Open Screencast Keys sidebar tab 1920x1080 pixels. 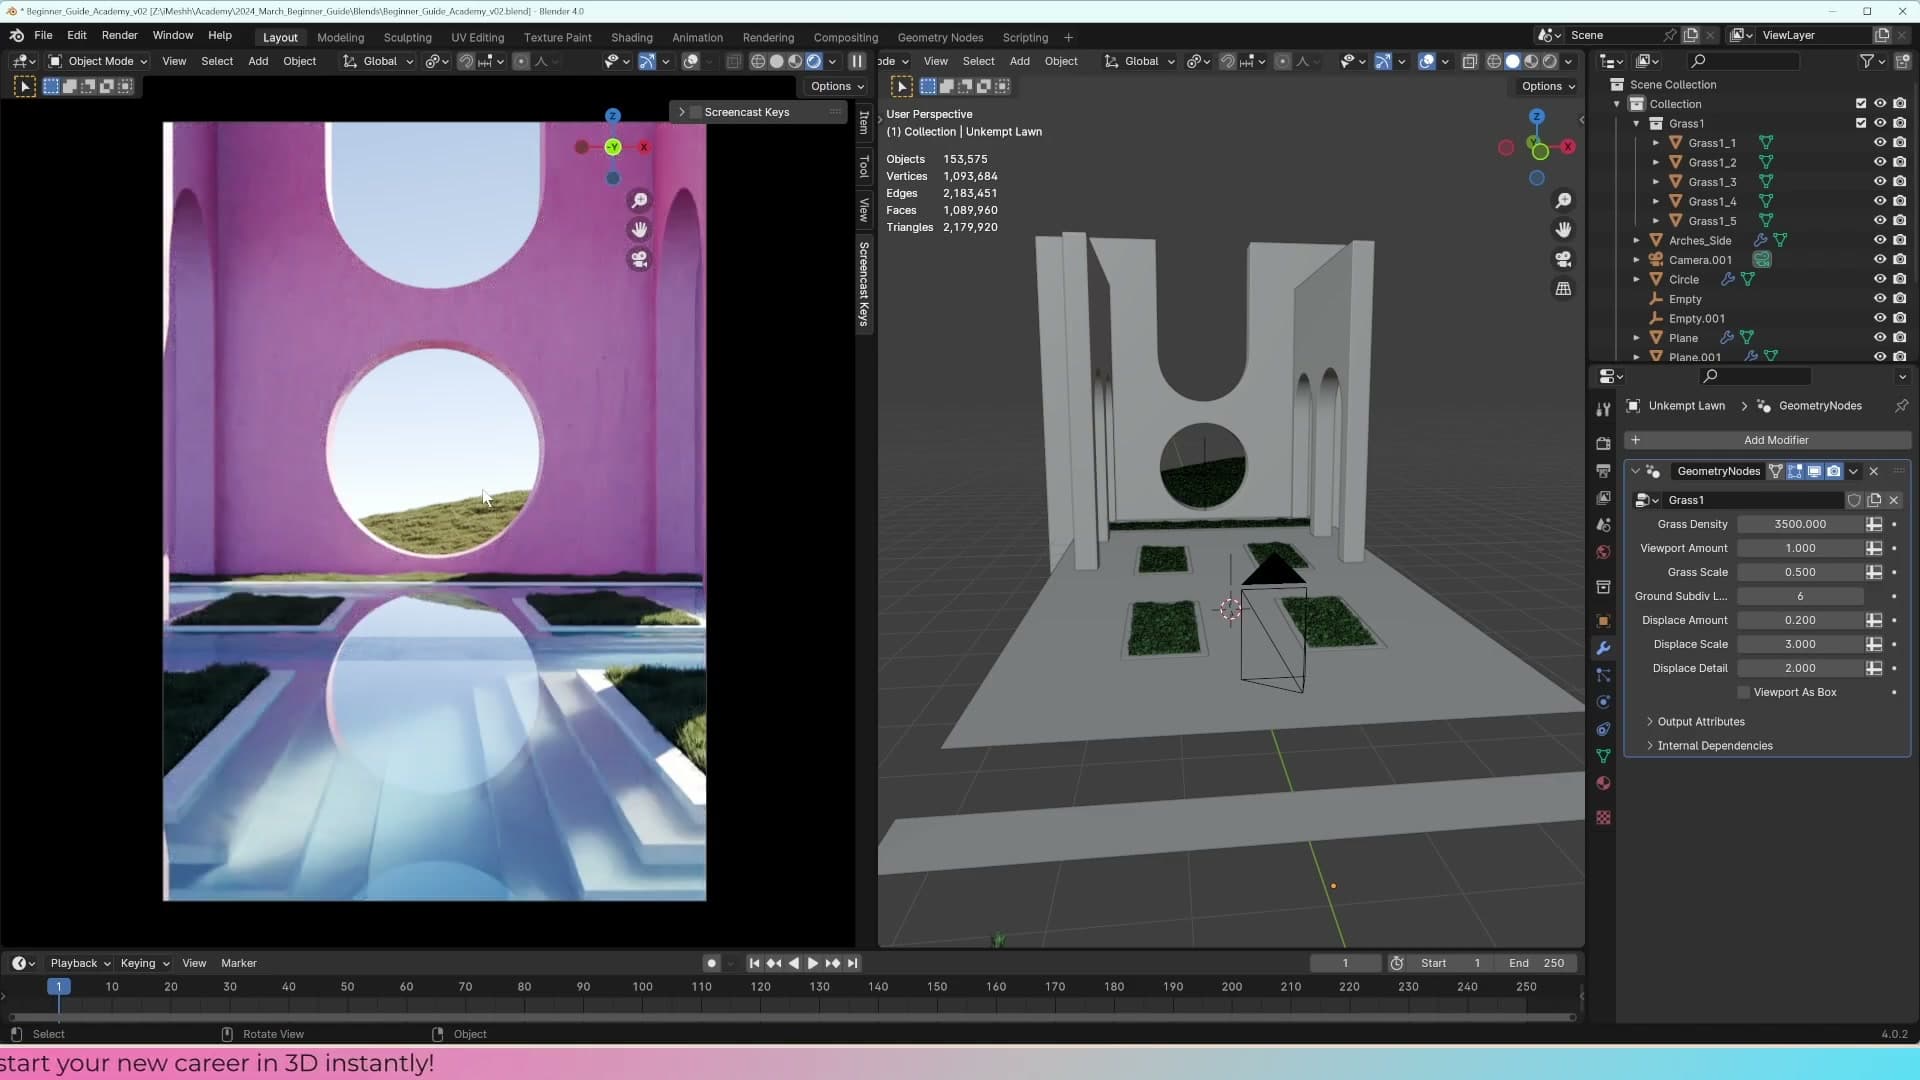click(864, 284)
